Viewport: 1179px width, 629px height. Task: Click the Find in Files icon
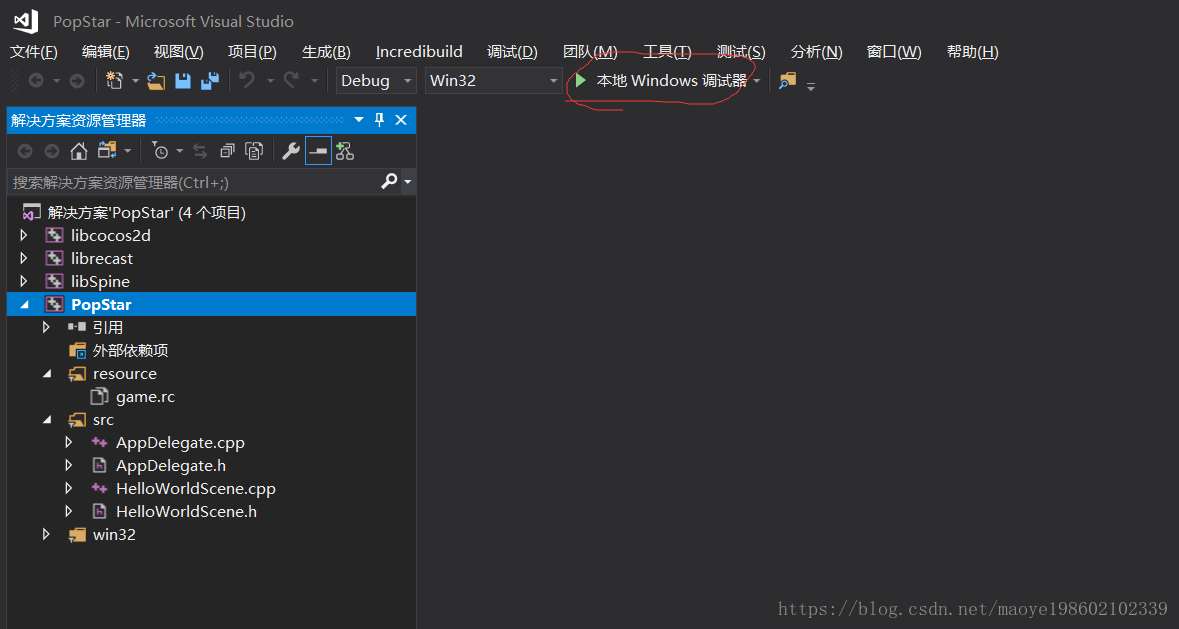787,80
